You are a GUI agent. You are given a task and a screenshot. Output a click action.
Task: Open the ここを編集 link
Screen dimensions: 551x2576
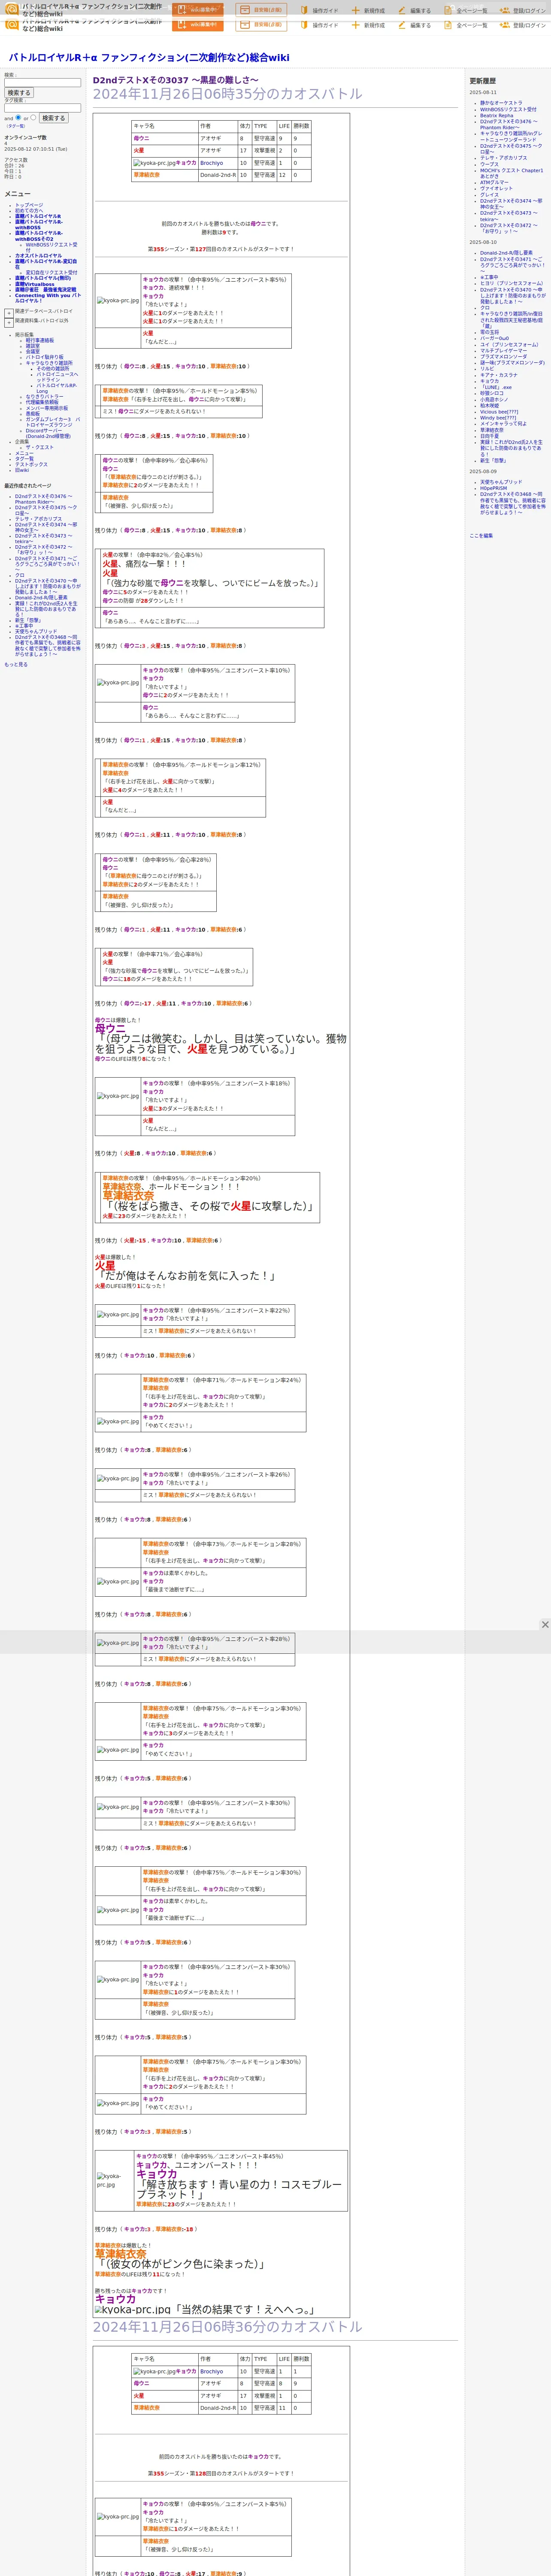click(481, 536)
